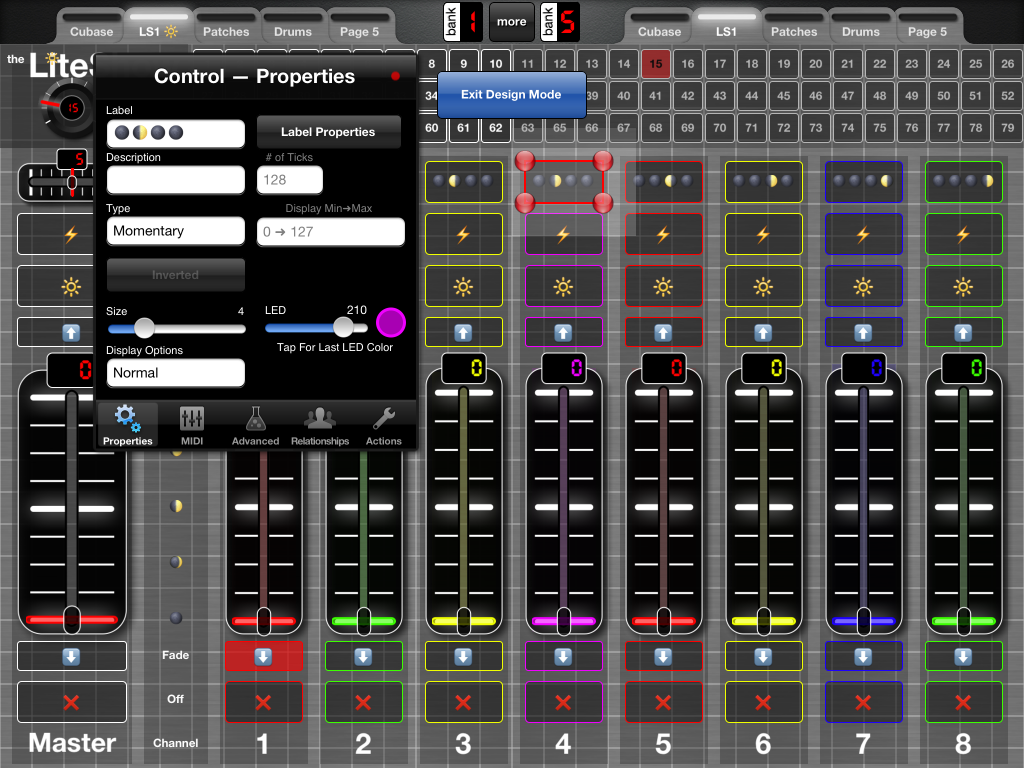Click the more button between banks
Viewport: 1024px width, 768px height.
pos(511,22)
